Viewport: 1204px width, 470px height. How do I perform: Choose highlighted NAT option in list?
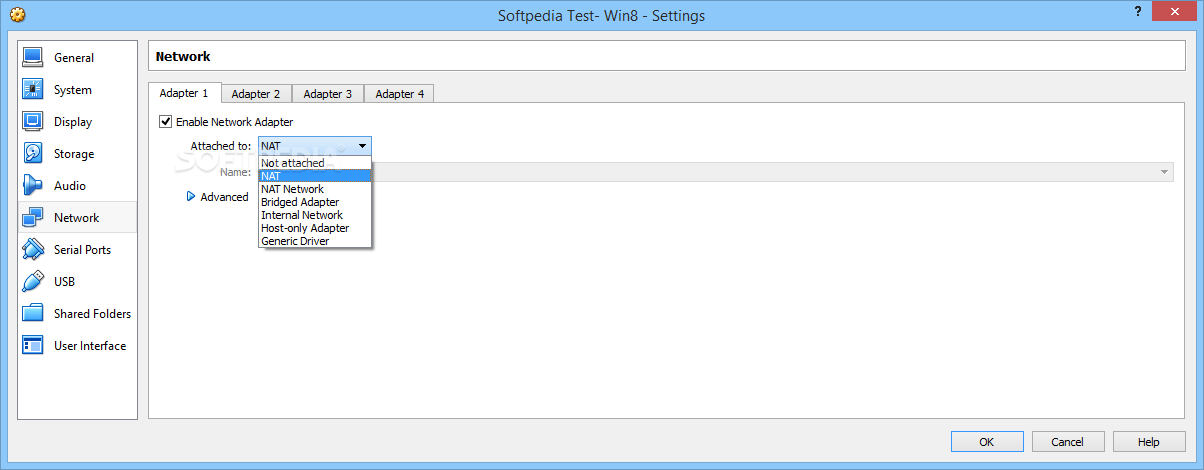pyautogui.click(x=315, y=176)
